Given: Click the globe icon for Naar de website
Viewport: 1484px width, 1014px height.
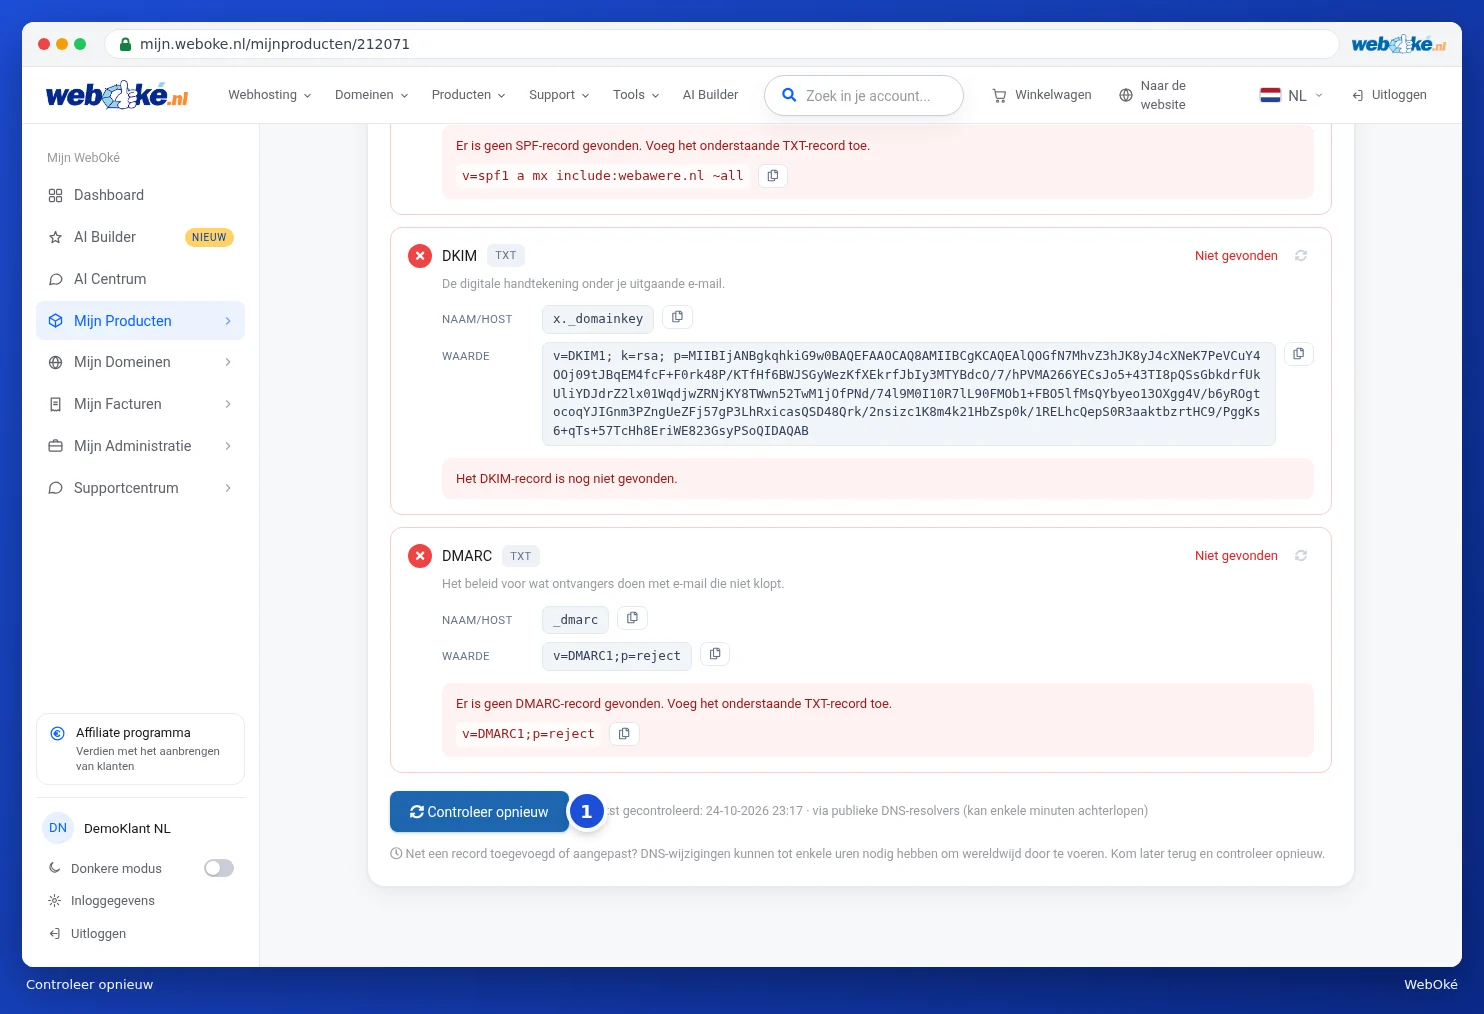Looking at the screenshot, I should [x=1126, y=95].
